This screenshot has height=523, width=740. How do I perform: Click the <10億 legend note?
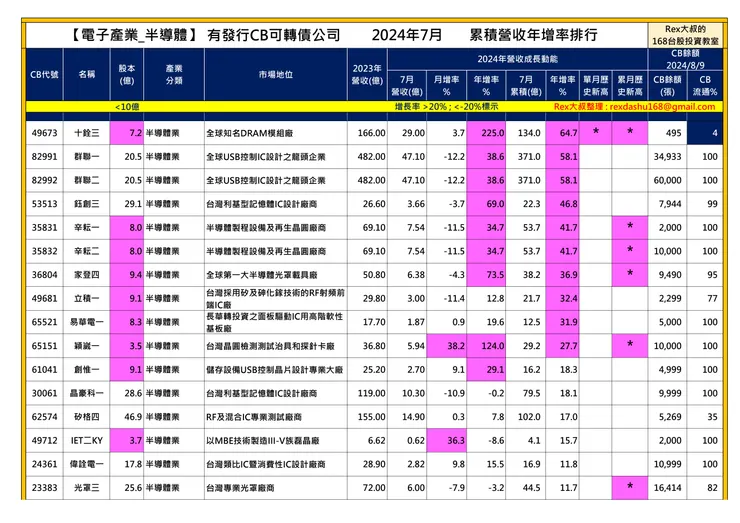[127, 107]
